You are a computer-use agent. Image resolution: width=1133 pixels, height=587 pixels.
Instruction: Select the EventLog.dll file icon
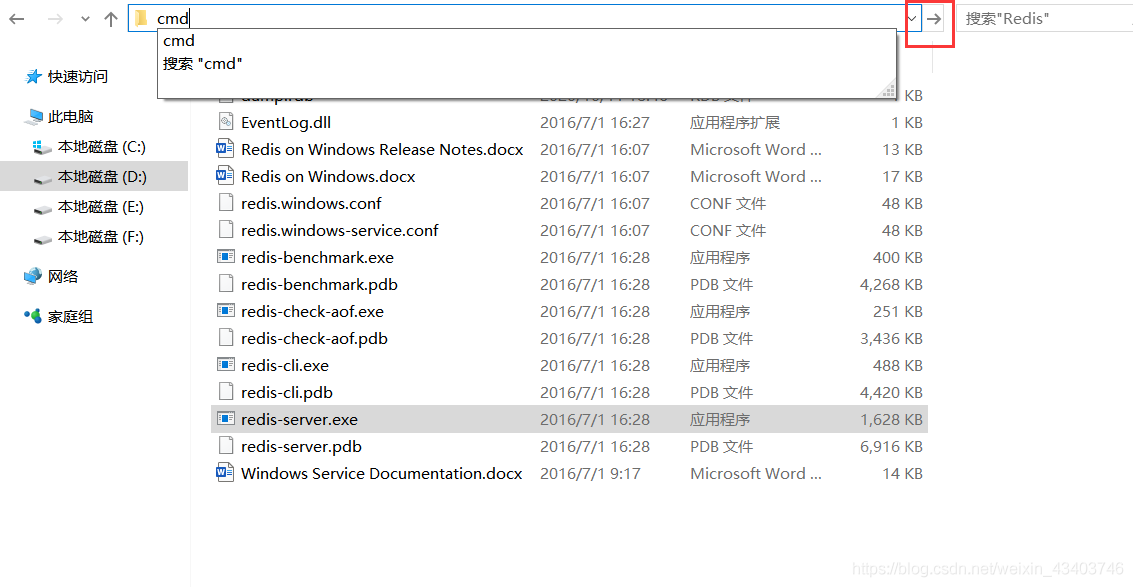click(x=281, y=122)
